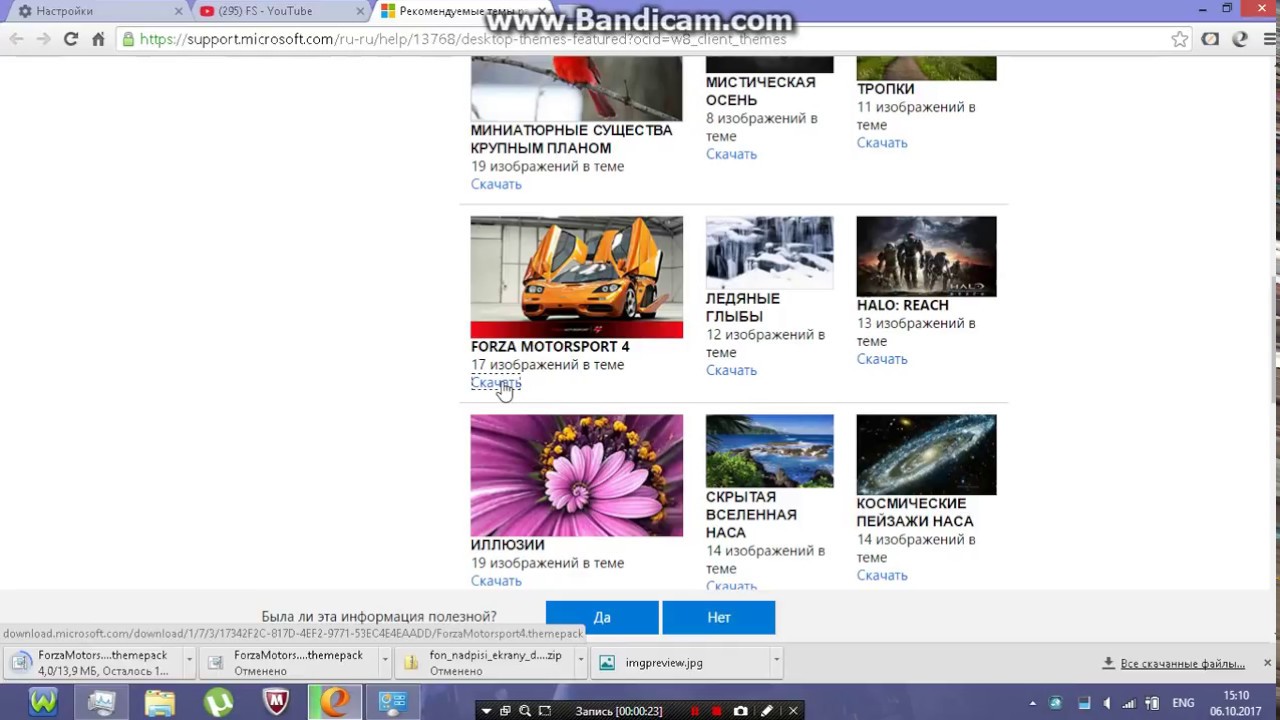Download the Мистическая осень theme
Screen dimensions: 1280x720
731,154
